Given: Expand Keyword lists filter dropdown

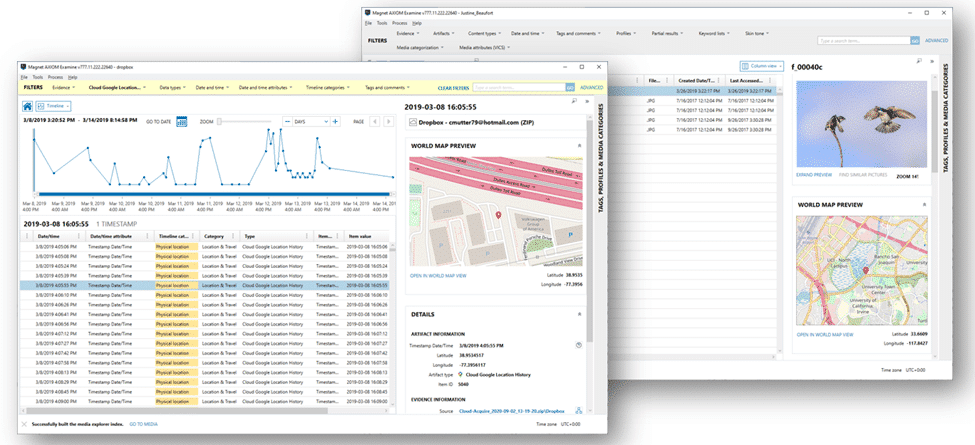Looking at the screenshot, I should [x=713, y=33].
